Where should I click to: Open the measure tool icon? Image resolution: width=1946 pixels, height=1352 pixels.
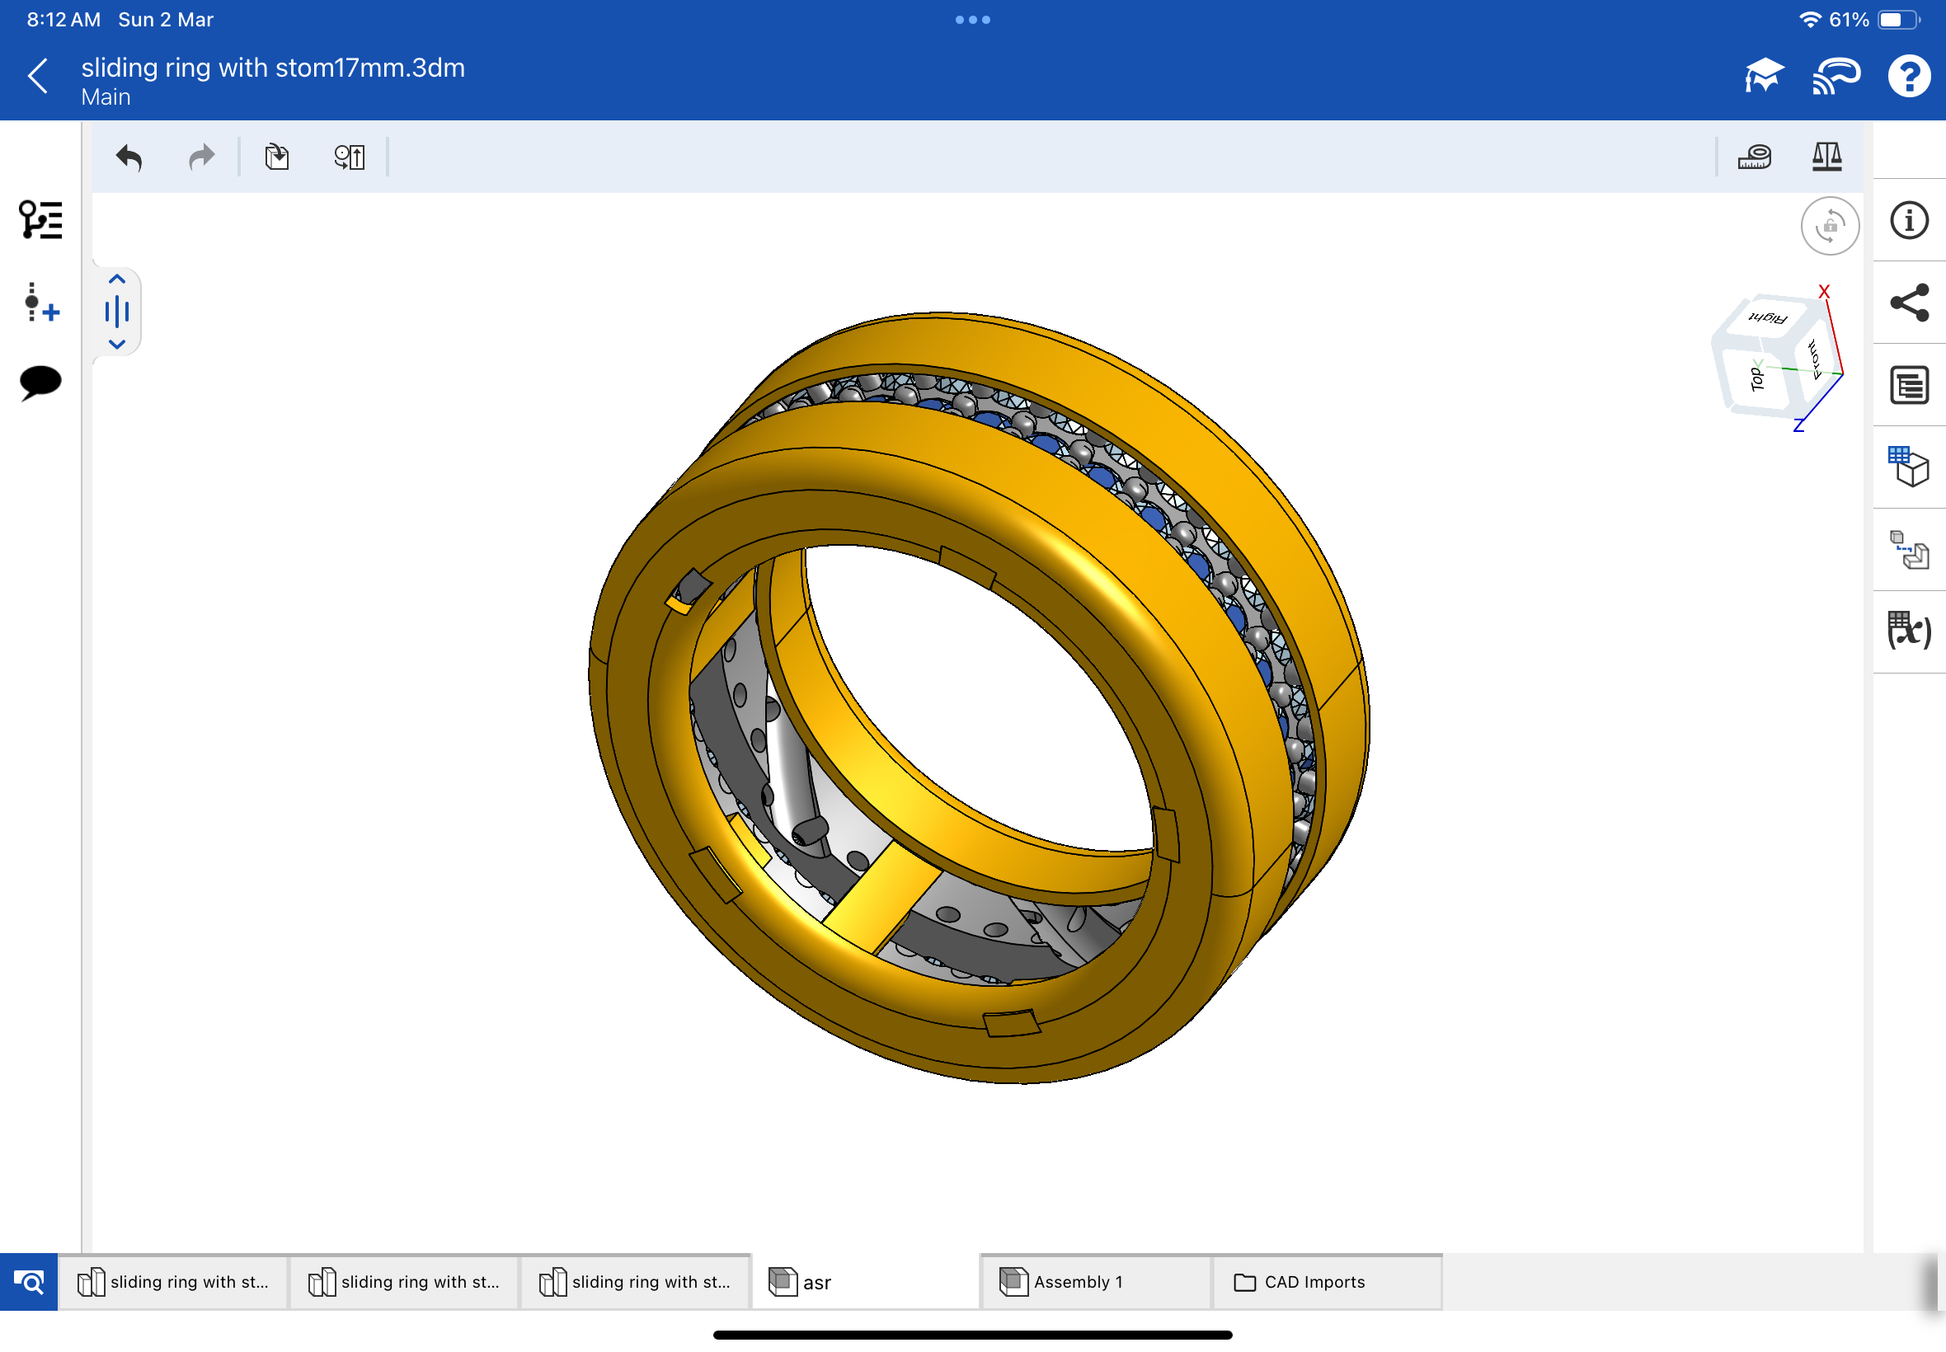(1754, 157)
